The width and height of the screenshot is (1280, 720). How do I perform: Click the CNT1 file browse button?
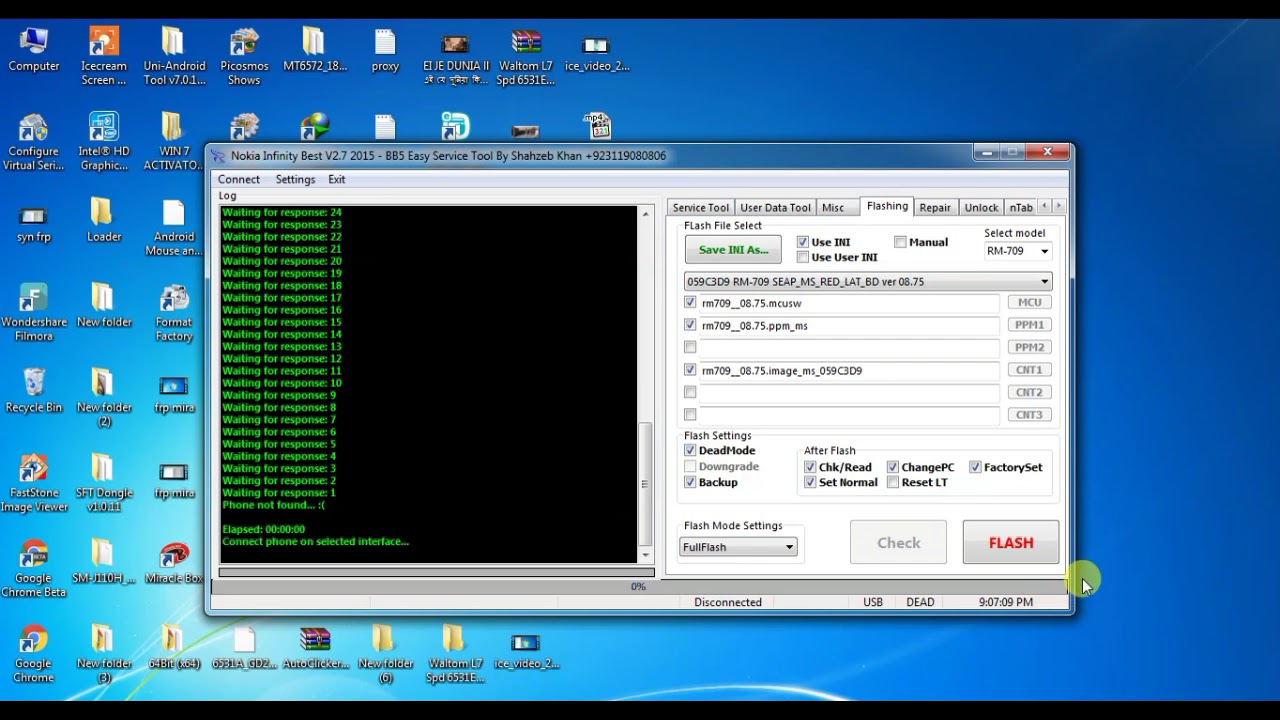pyautogui.click(x=1029, y=370)
